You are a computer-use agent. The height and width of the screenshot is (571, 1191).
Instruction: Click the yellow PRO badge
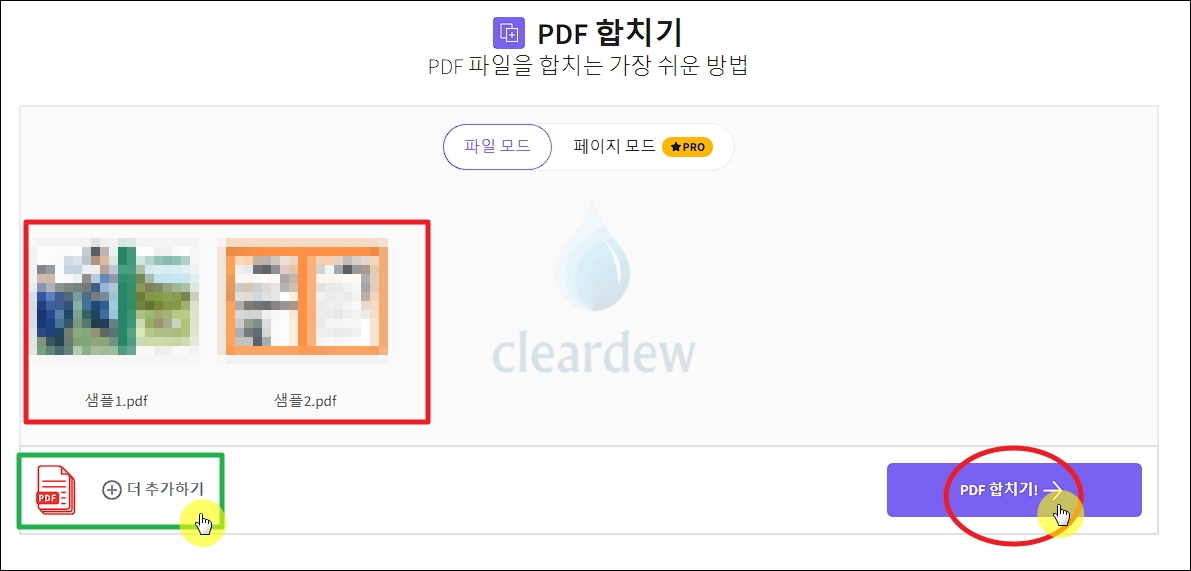tap(687, 147)
